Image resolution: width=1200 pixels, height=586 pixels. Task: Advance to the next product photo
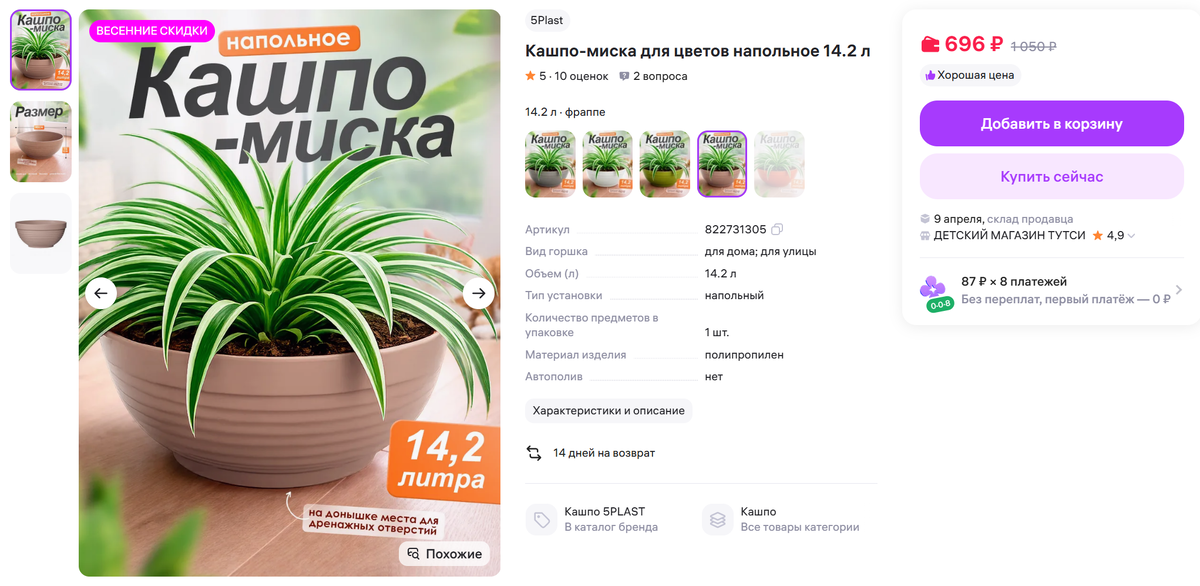479,293
